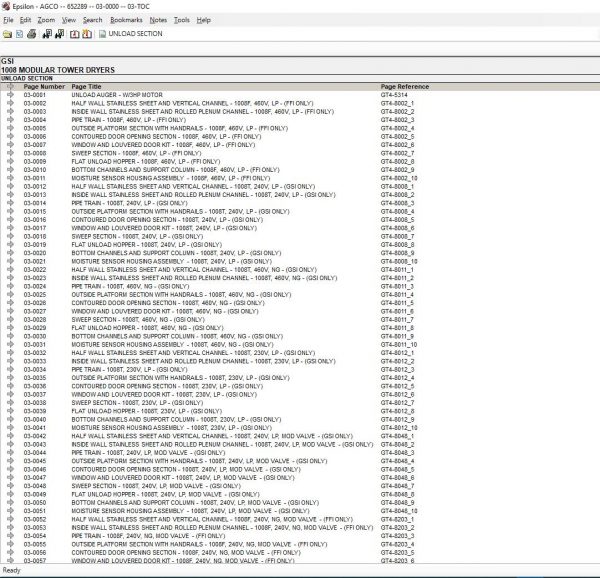Click the open folder toolbar icon
The height and width of the screenshot is (578, 600).
[x=7, y=34]
